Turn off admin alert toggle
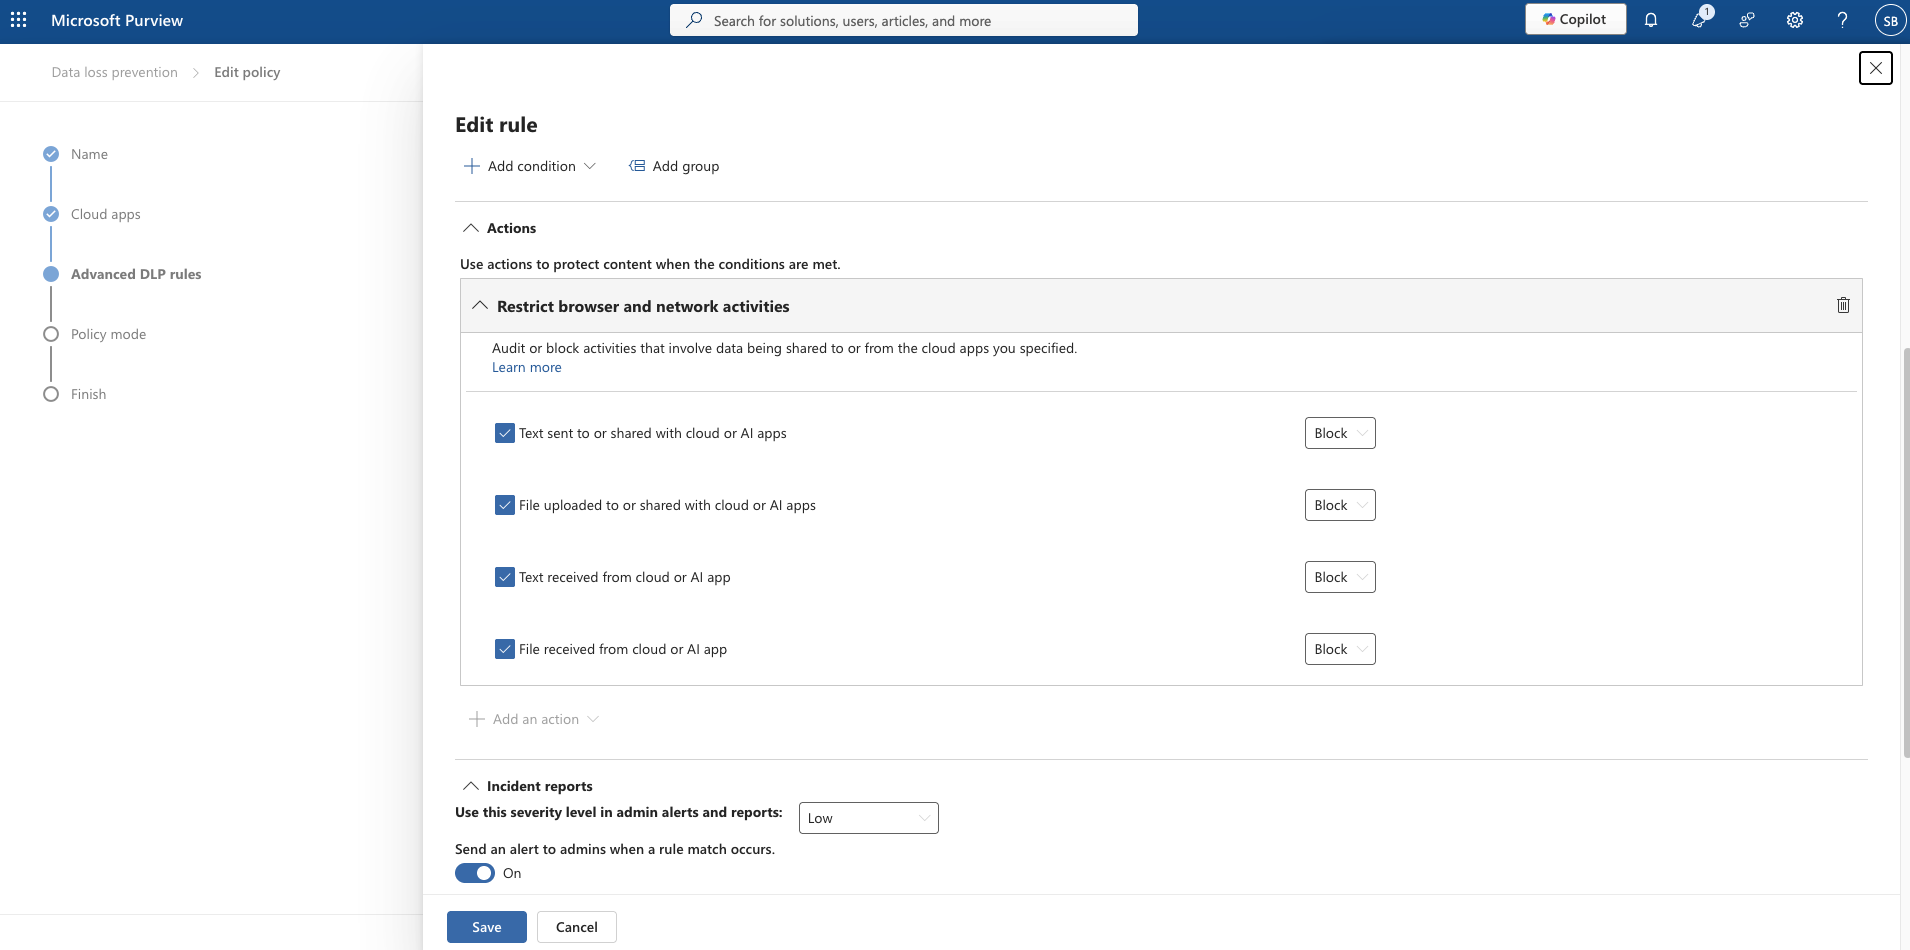Image resolution: width=1910 pixels, height=950 pixels. [x=475, y=873]
